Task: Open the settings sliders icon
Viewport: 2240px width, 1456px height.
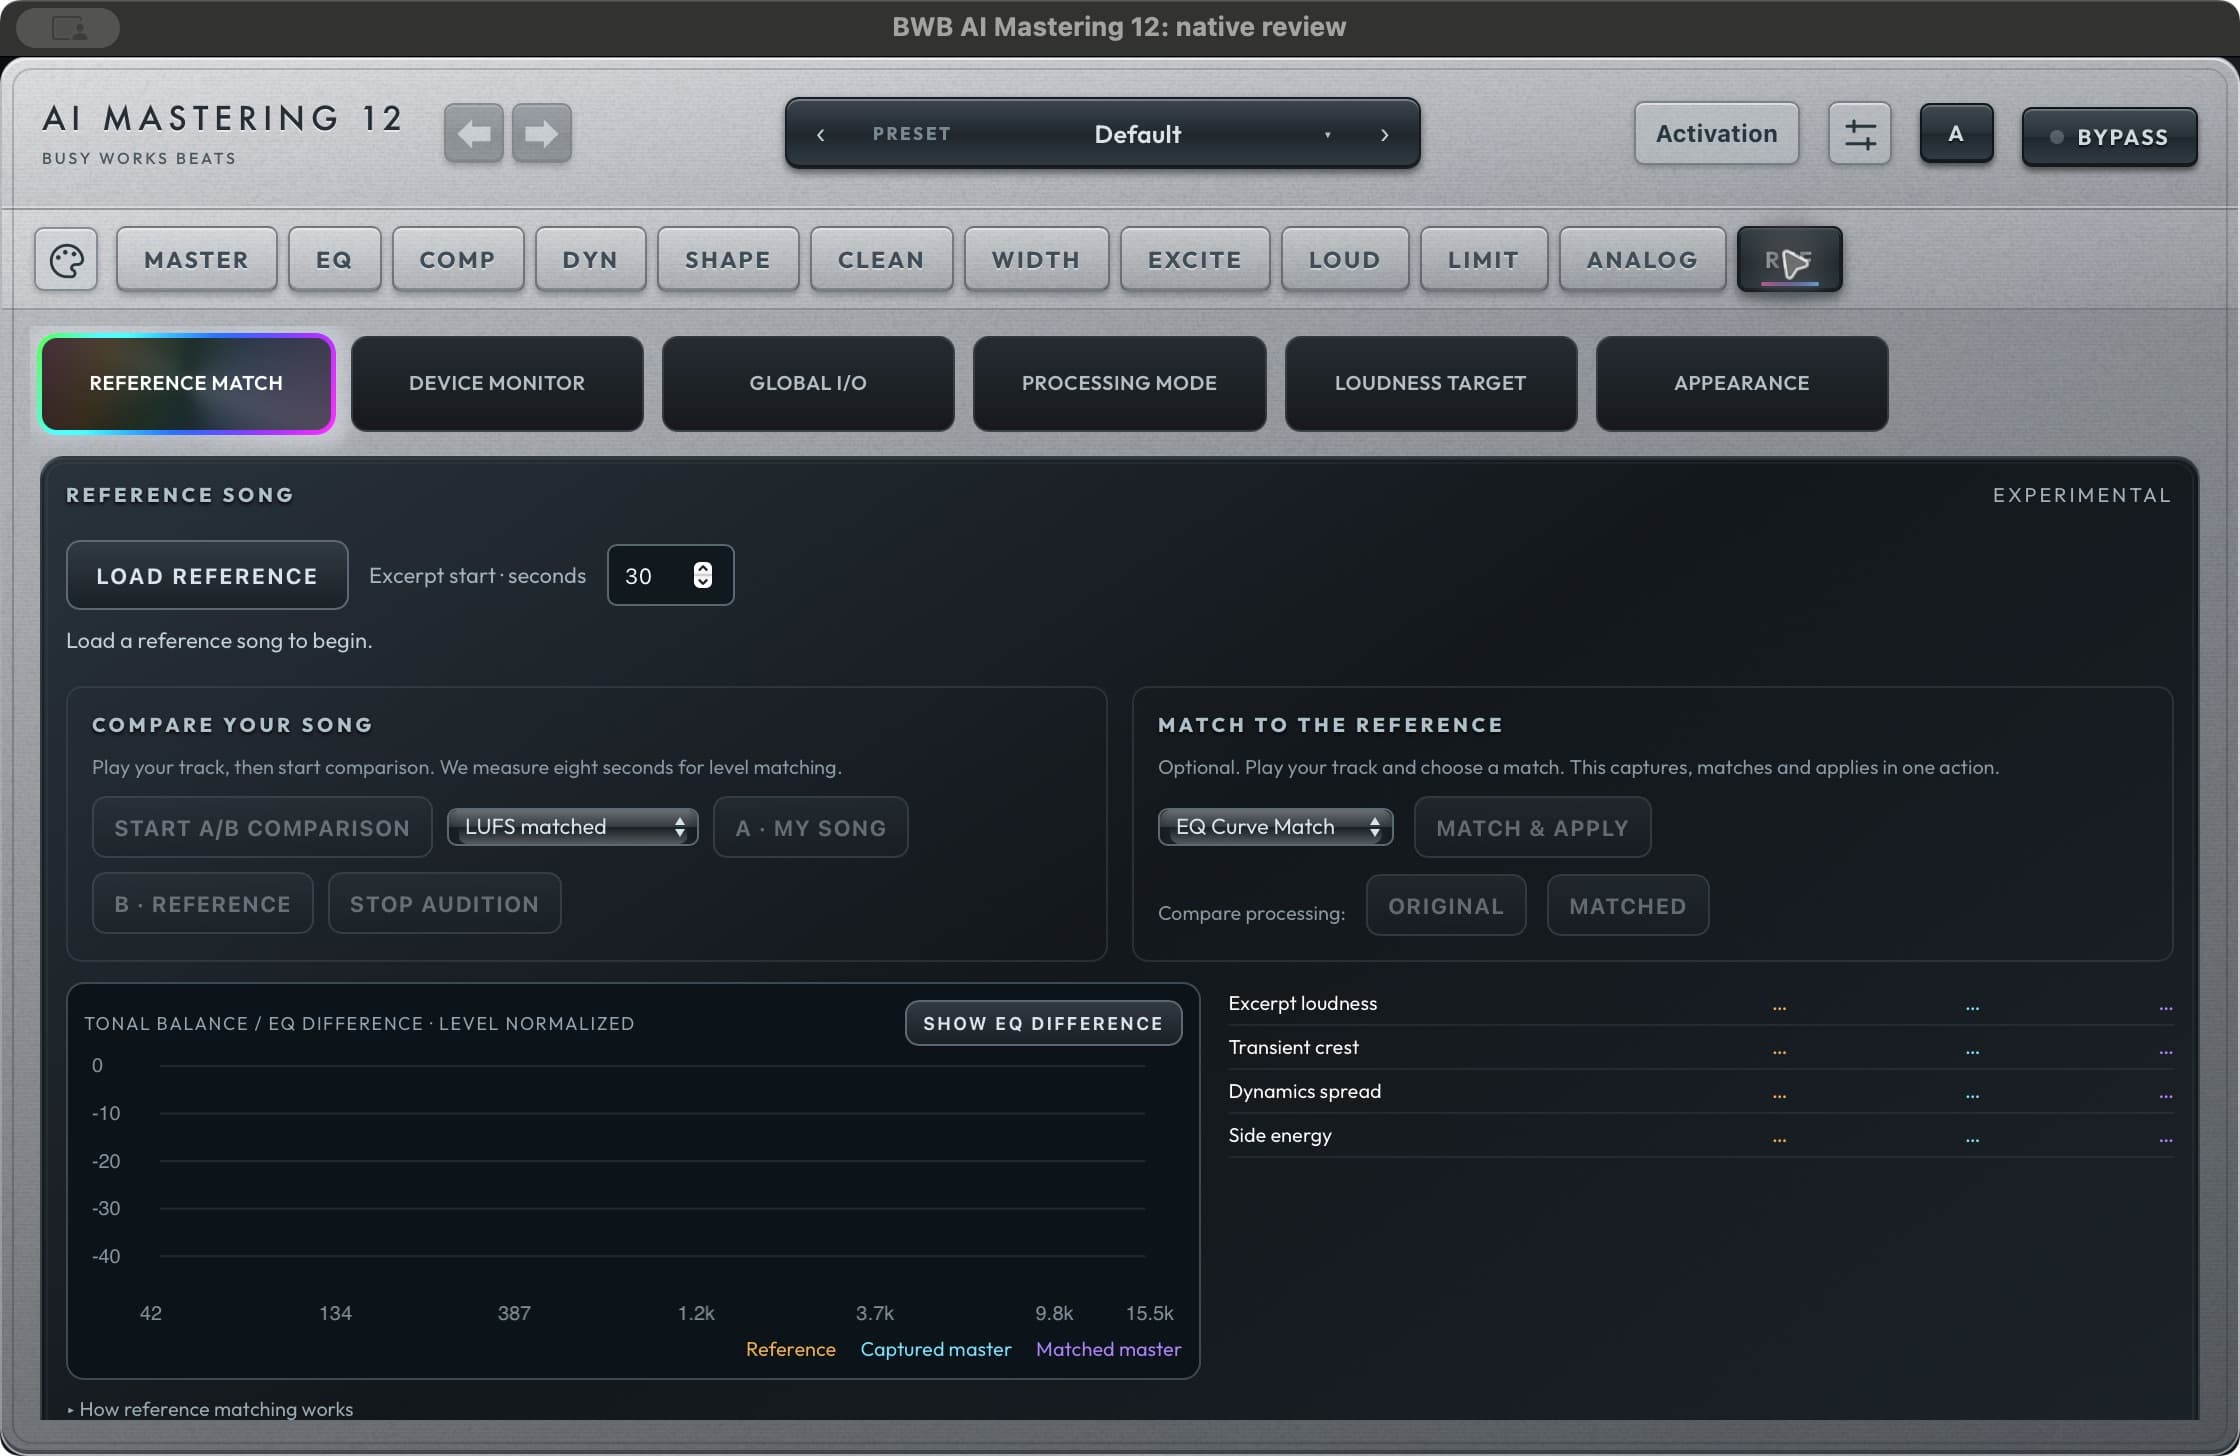Action: point(1859,133)
